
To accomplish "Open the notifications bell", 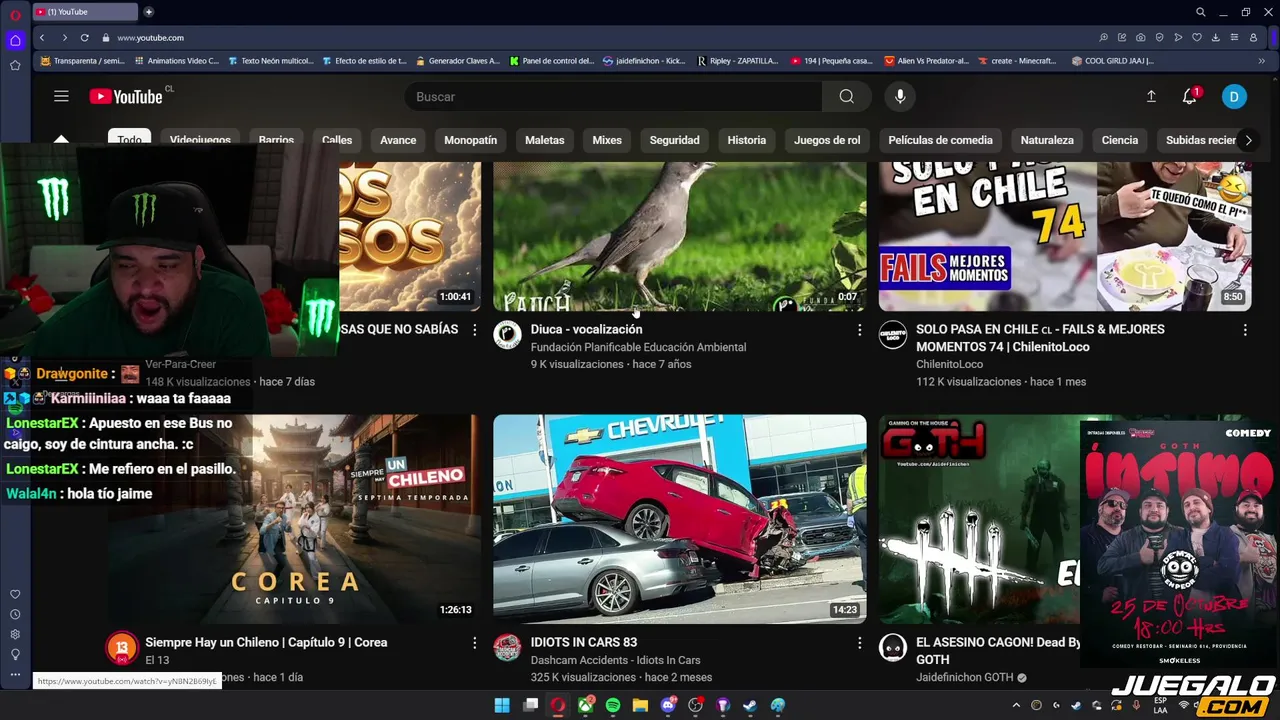I will point(1189,96).
